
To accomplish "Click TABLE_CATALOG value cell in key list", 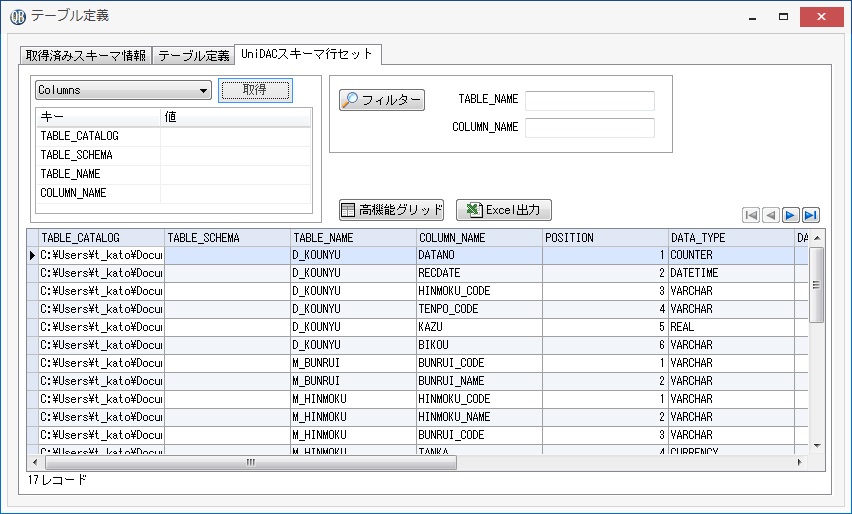I will click(x=235, y=136).
